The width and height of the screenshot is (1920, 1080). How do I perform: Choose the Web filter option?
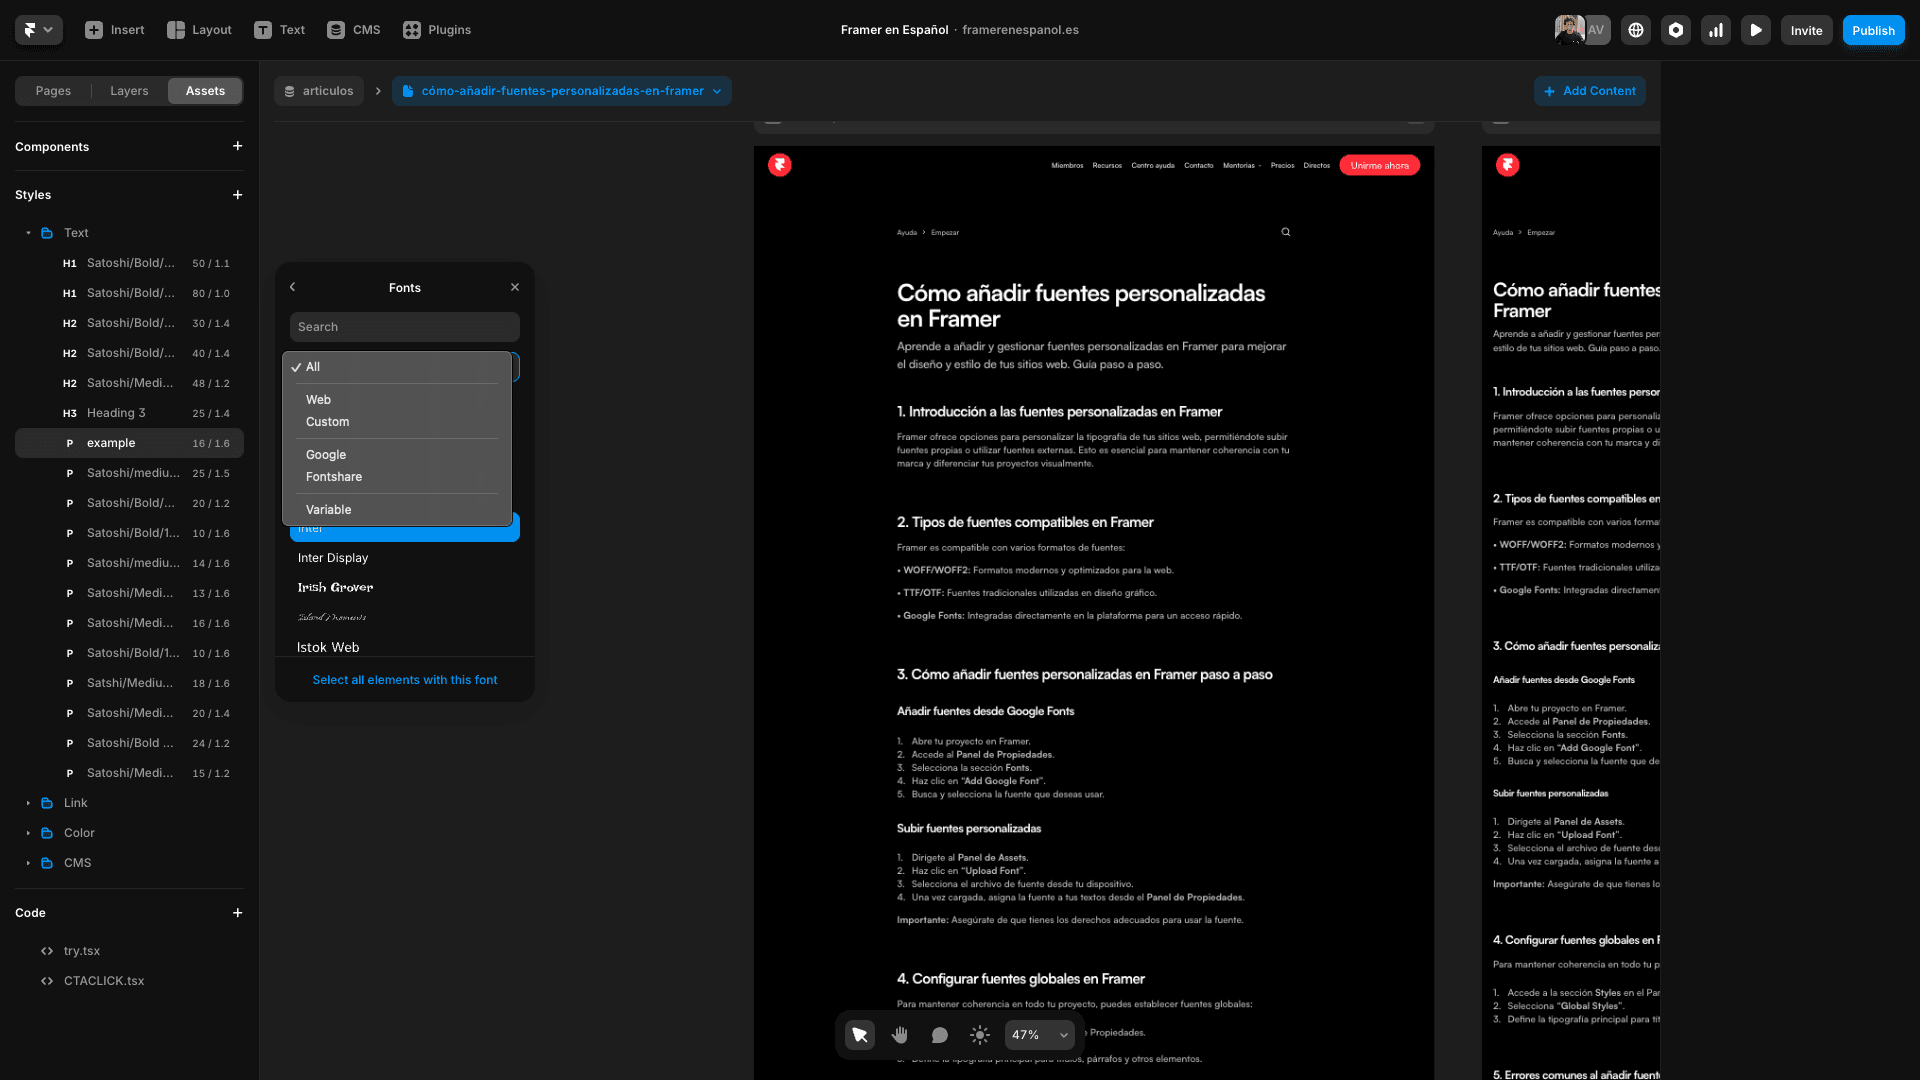397,400
